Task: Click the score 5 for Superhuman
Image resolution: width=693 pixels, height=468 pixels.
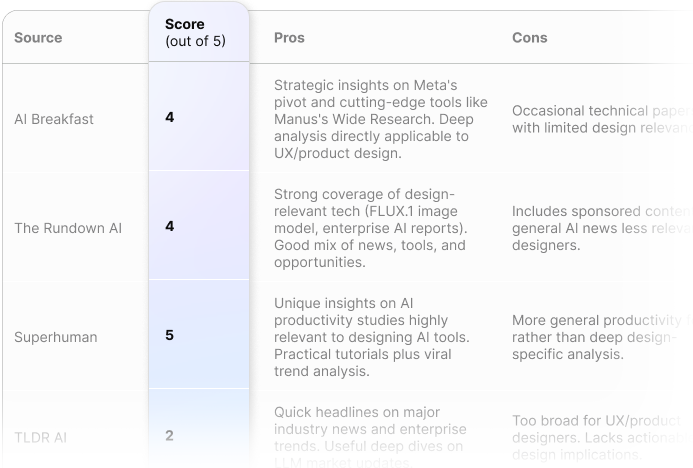Action: [170, 335]
